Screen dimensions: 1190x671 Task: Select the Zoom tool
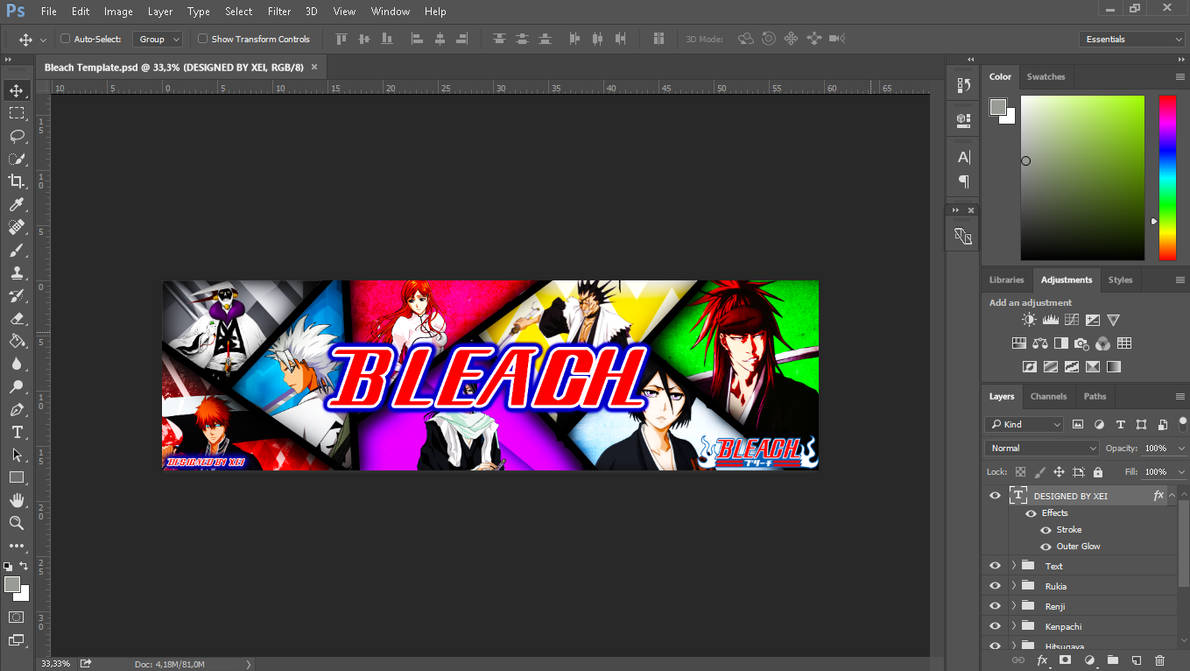coord(16,522)
